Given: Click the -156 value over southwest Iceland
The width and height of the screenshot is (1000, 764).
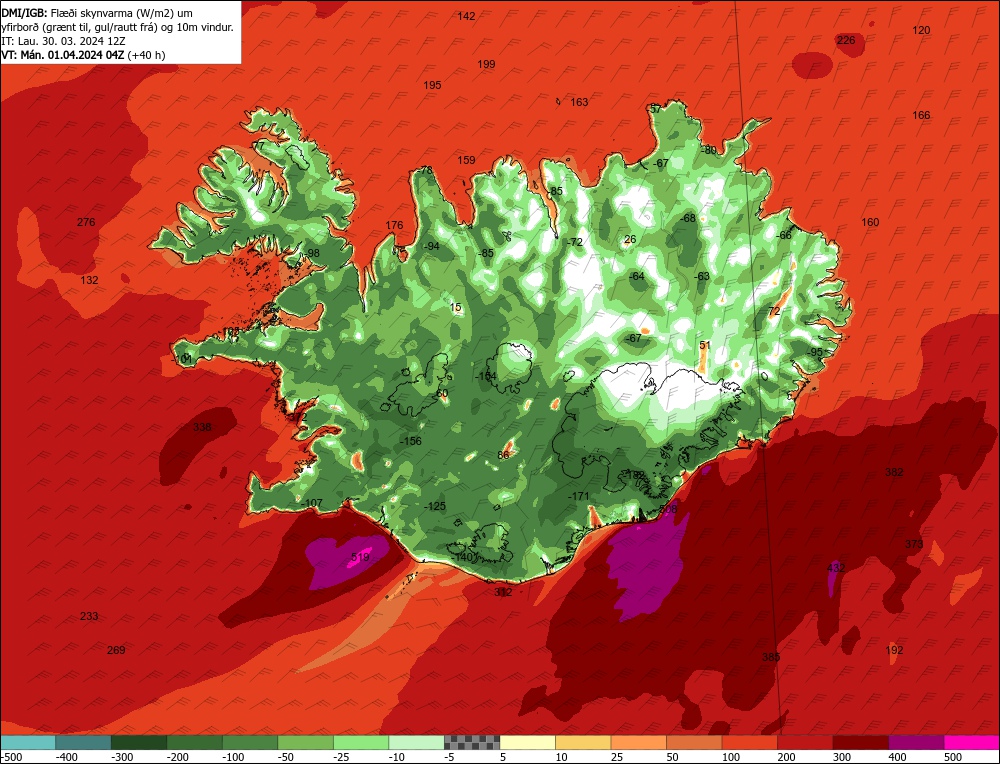Looking at the screenshot, I should click(411, 441).
